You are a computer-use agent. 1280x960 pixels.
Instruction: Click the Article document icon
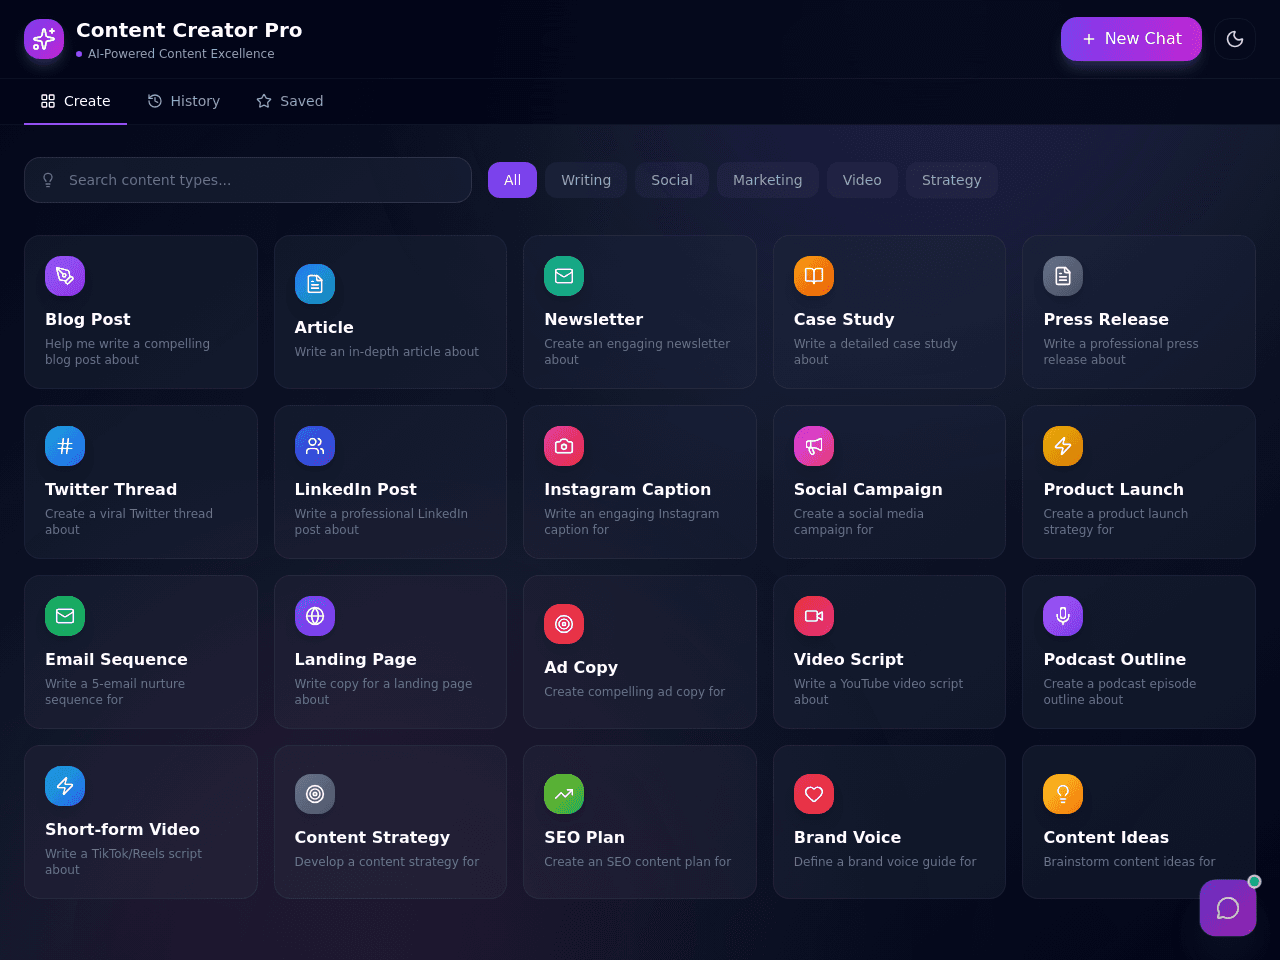click(x=315, y=284)
